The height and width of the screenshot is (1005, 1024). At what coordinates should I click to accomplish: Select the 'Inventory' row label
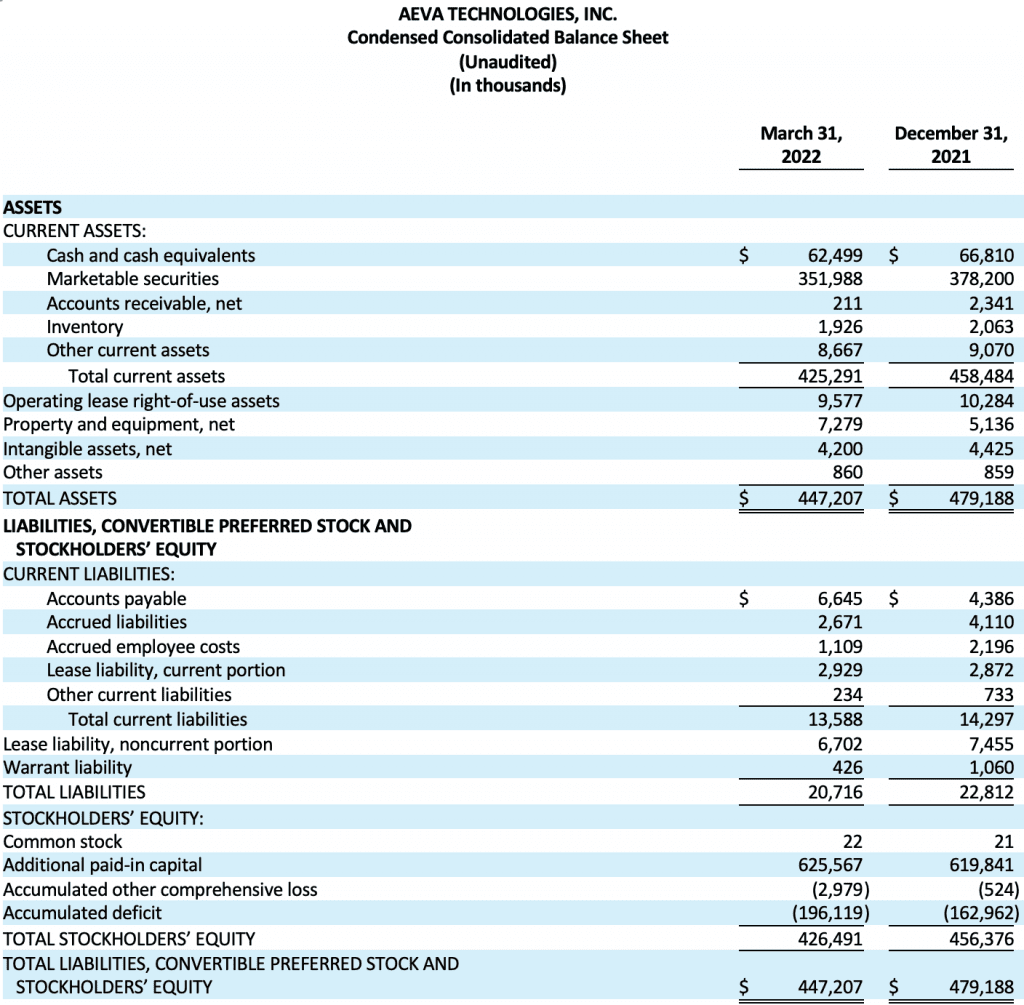point(85,327)
